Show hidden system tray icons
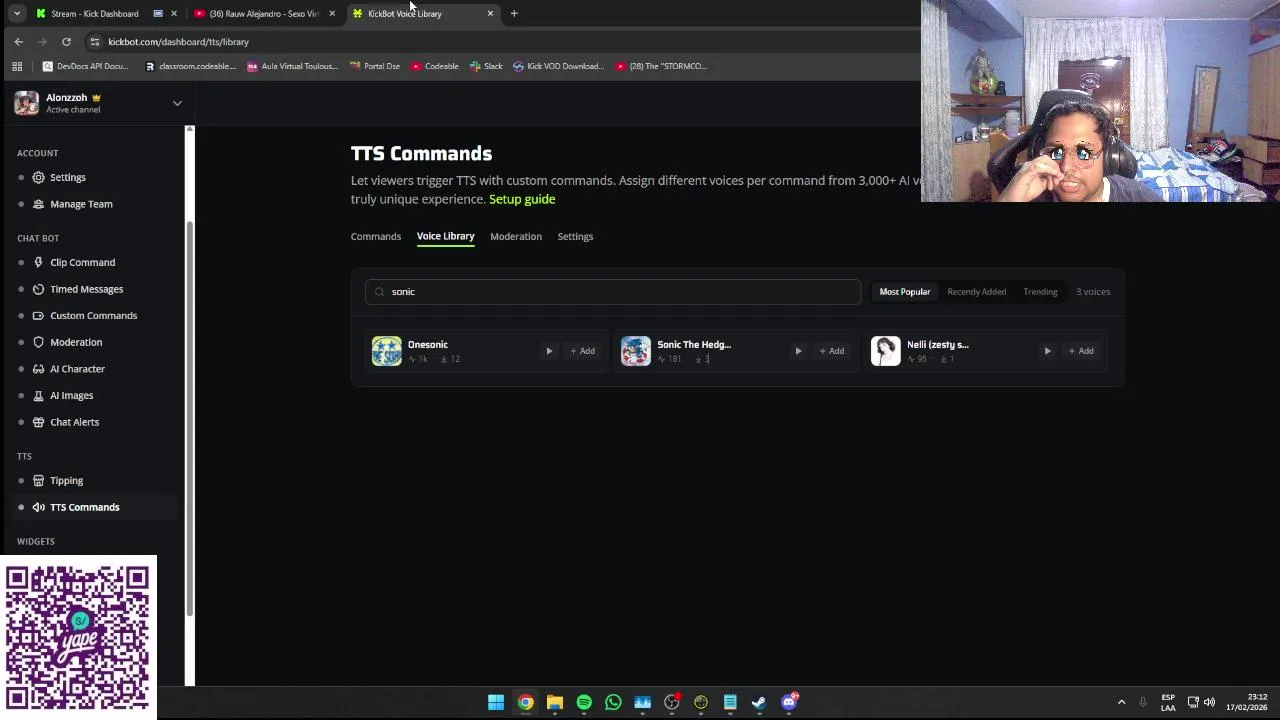 pyautogui.click(x=1121, y=702)
